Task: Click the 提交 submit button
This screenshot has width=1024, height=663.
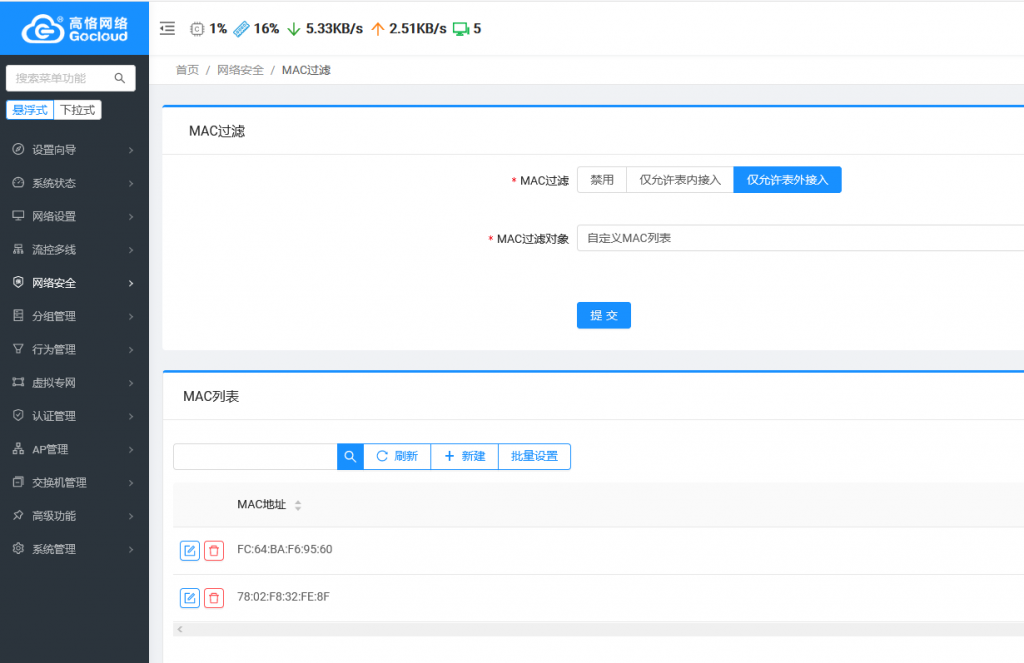Action: point(604,315)
